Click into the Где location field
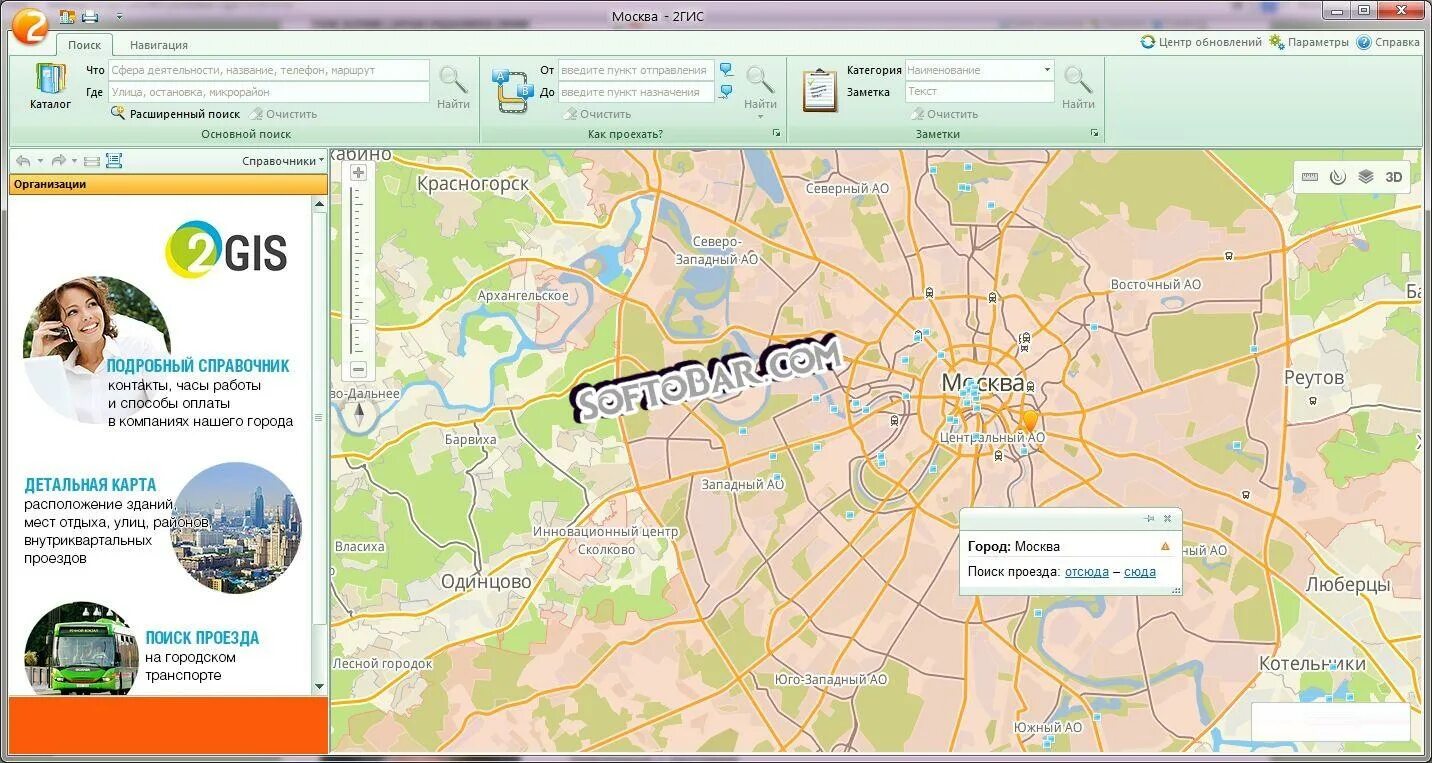The height and width of the screenshot is (763, 1432). [268, 92]
